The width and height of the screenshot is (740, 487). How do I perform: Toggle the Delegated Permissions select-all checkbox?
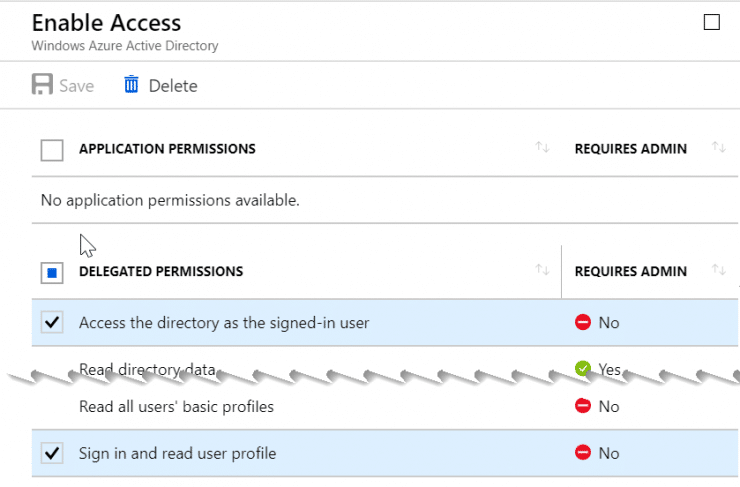coord(51,272)
